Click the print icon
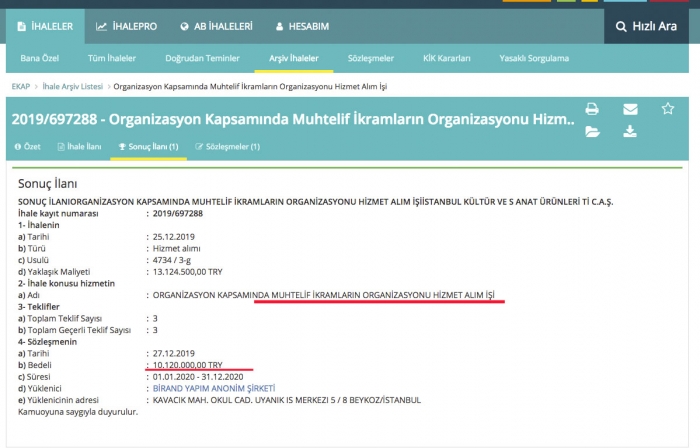This screenshot has height=448, width=700. [x=592, y=109]
